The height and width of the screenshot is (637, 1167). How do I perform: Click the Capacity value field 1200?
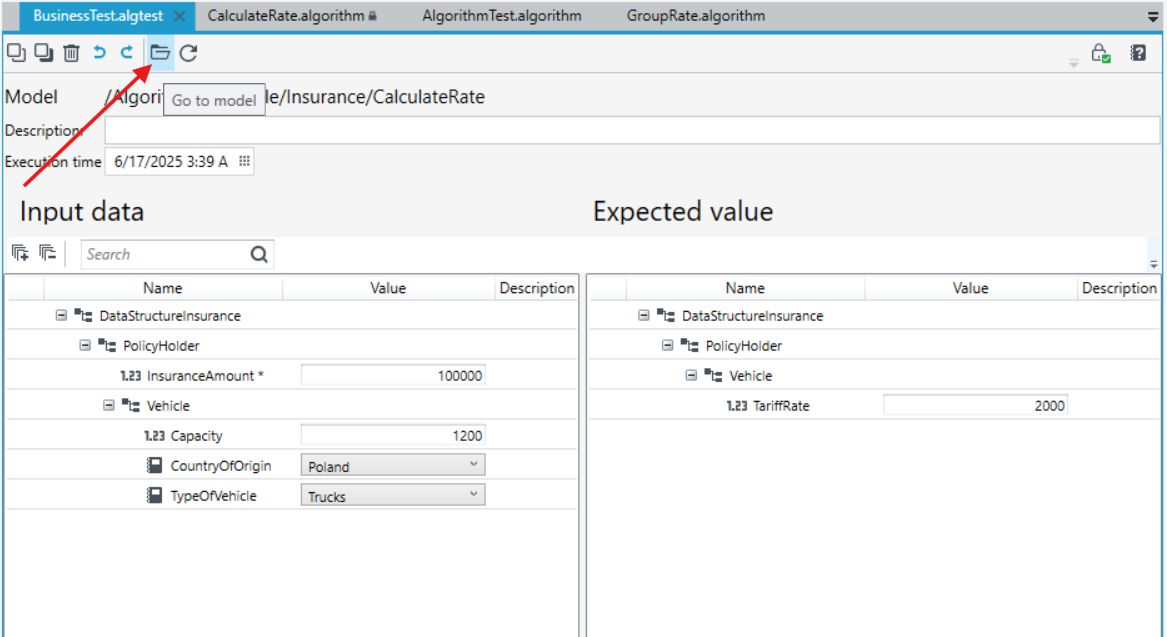[393, 435]
